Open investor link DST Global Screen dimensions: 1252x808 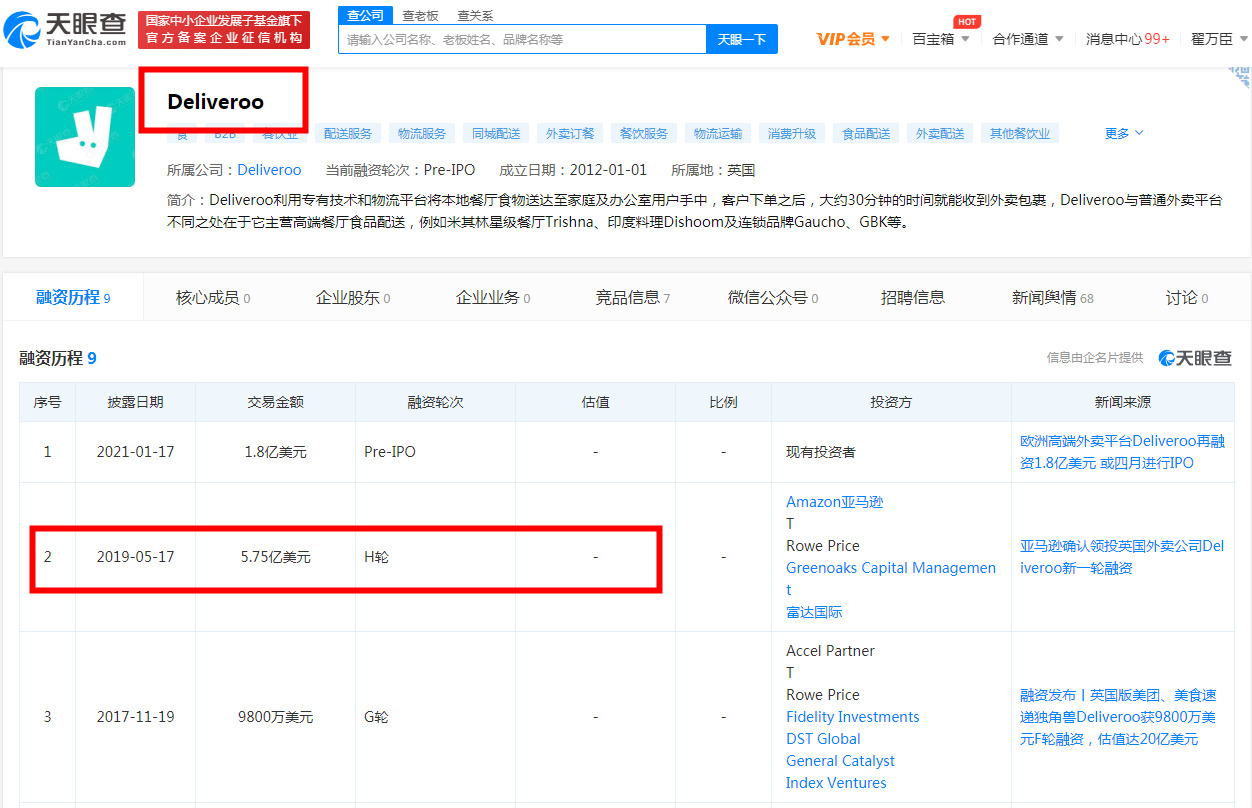pyautogui.click(x=823, y=739)
